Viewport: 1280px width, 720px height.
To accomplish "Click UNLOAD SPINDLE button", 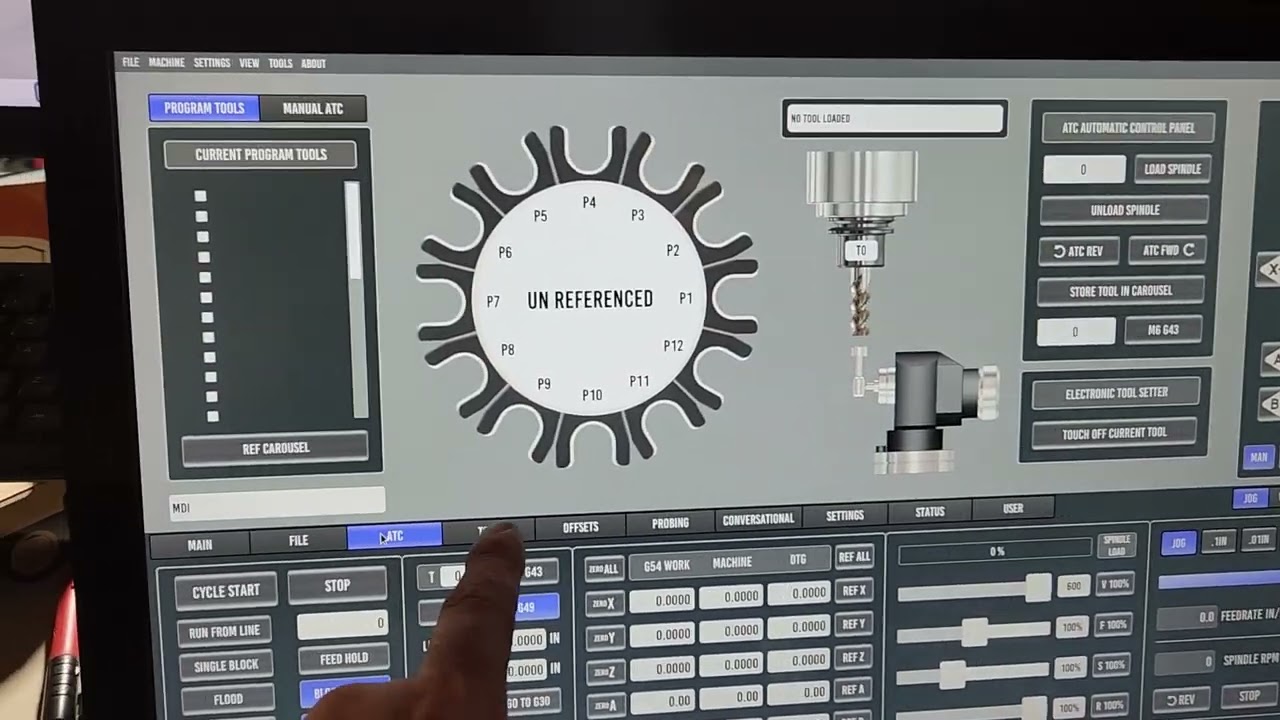I will click(x=1125, y=210).
